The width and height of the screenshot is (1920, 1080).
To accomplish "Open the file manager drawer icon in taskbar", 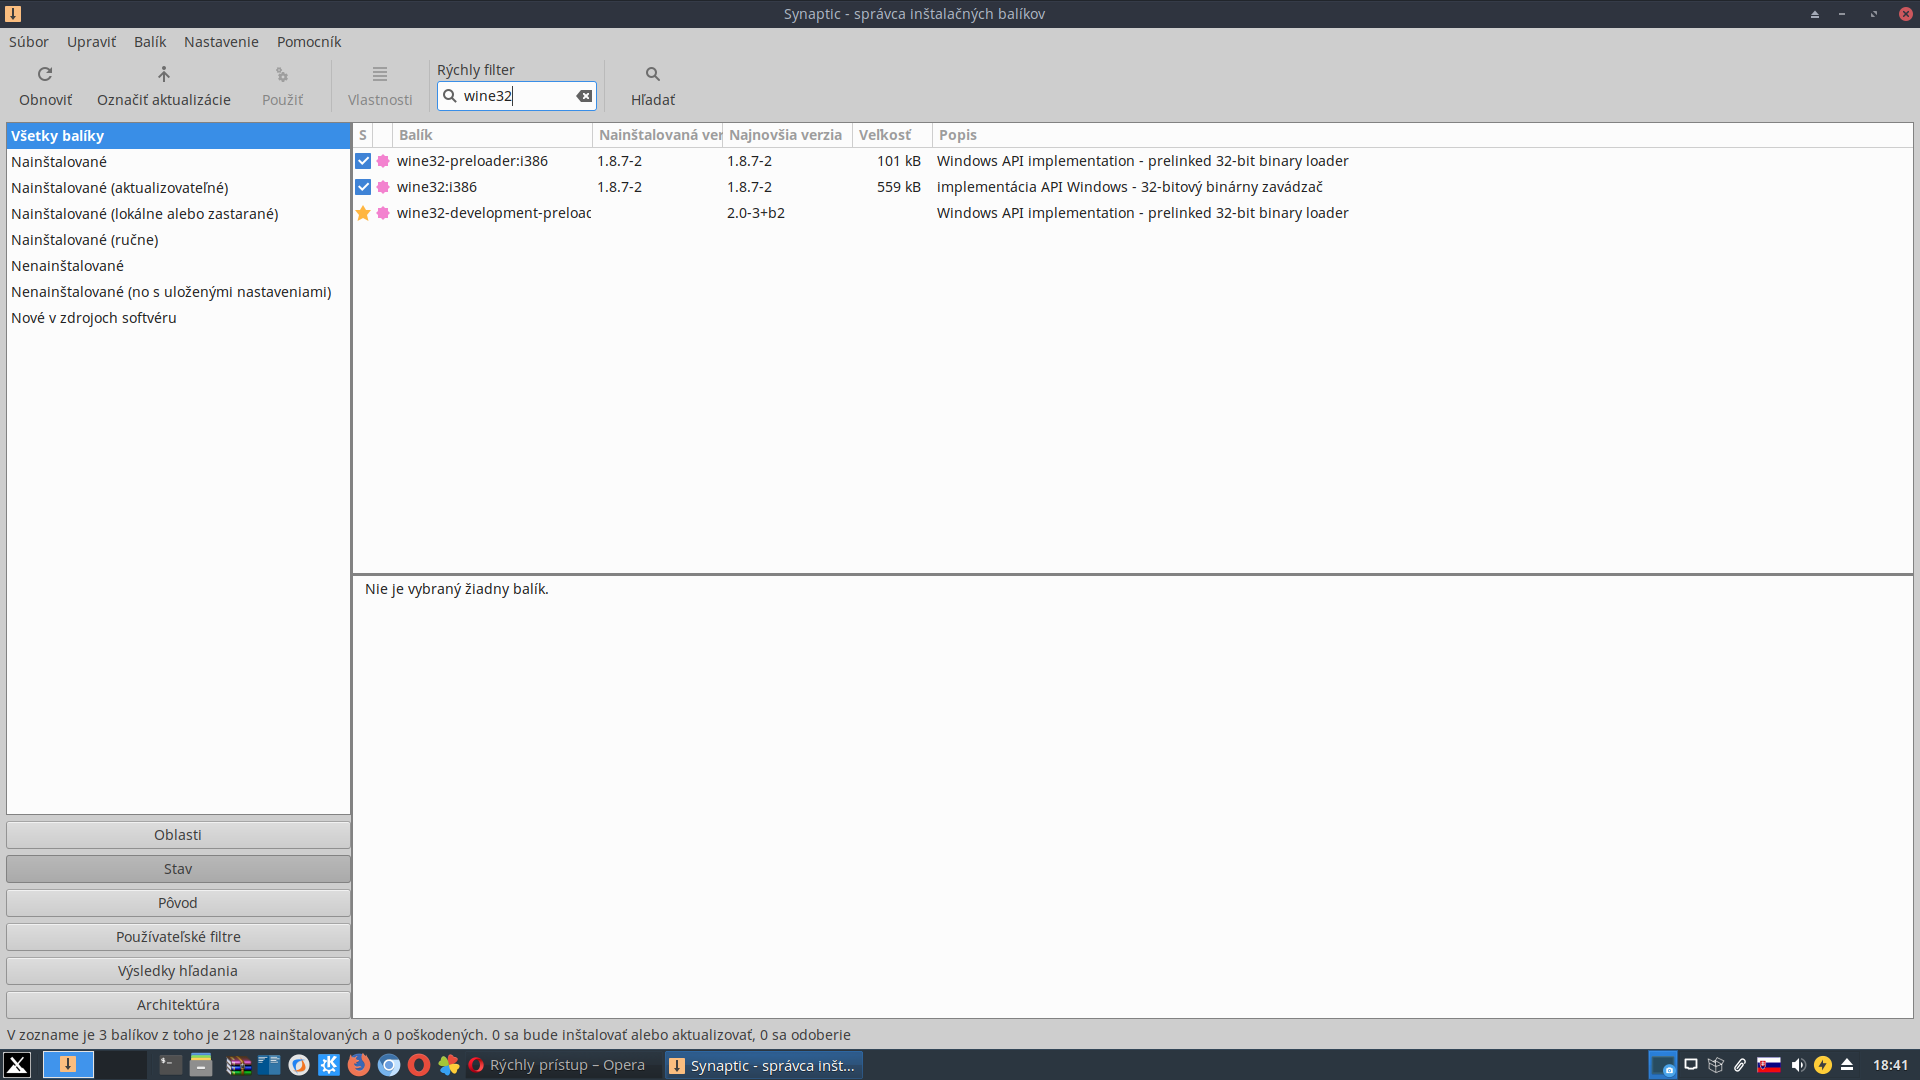I will [x=201, y=1065].
